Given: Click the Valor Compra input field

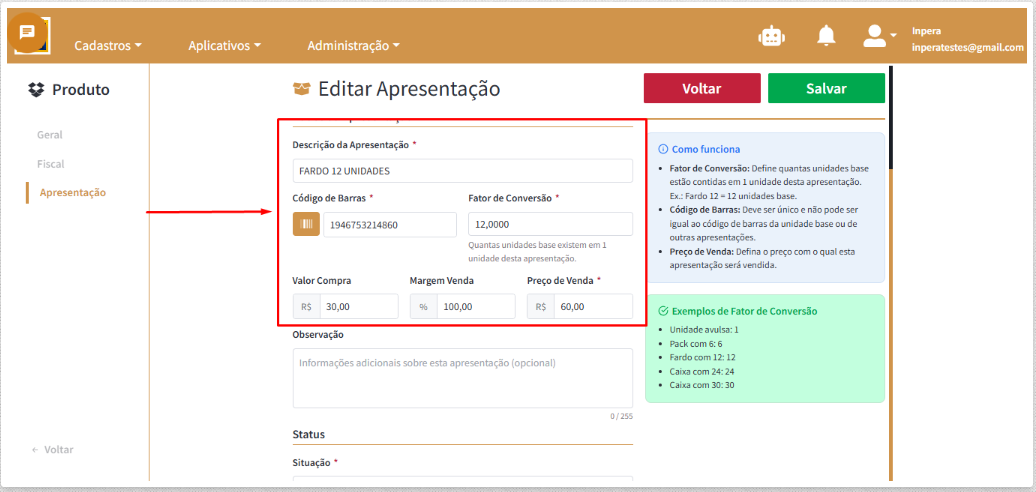Looking at the screenshot, I should [359, 306].
